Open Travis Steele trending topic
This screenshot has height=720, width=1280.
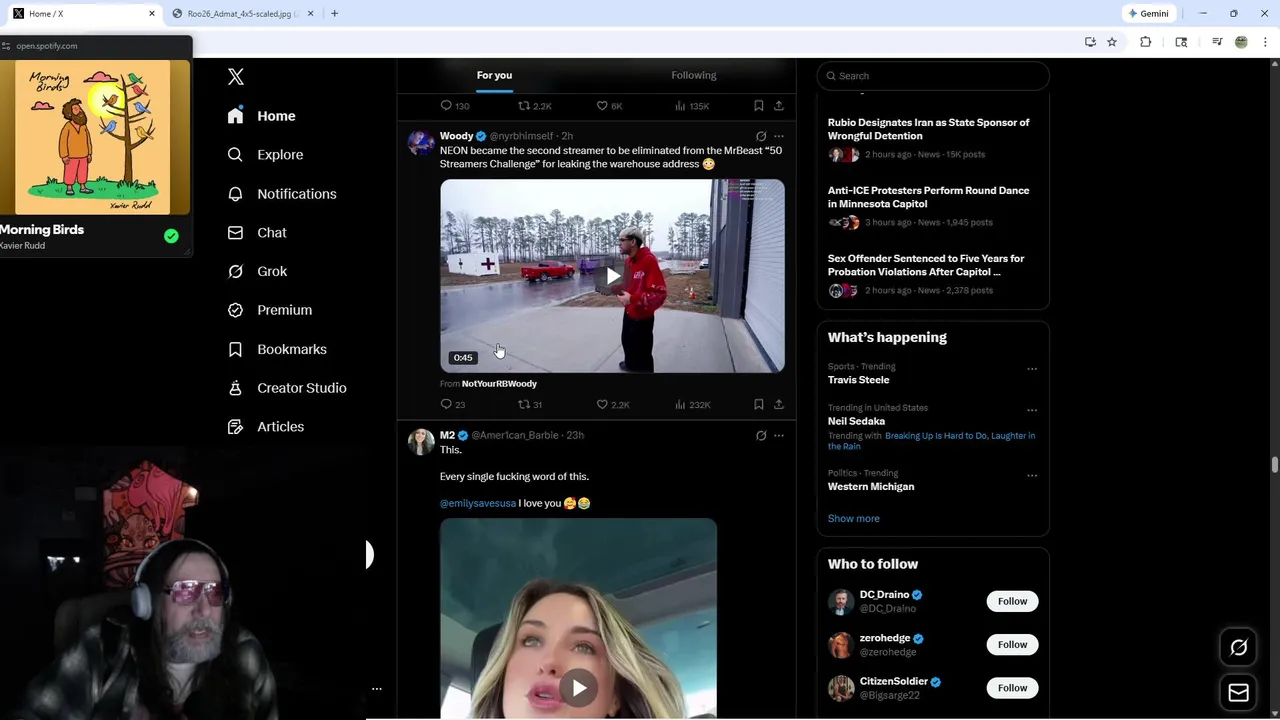pos(858,380)
